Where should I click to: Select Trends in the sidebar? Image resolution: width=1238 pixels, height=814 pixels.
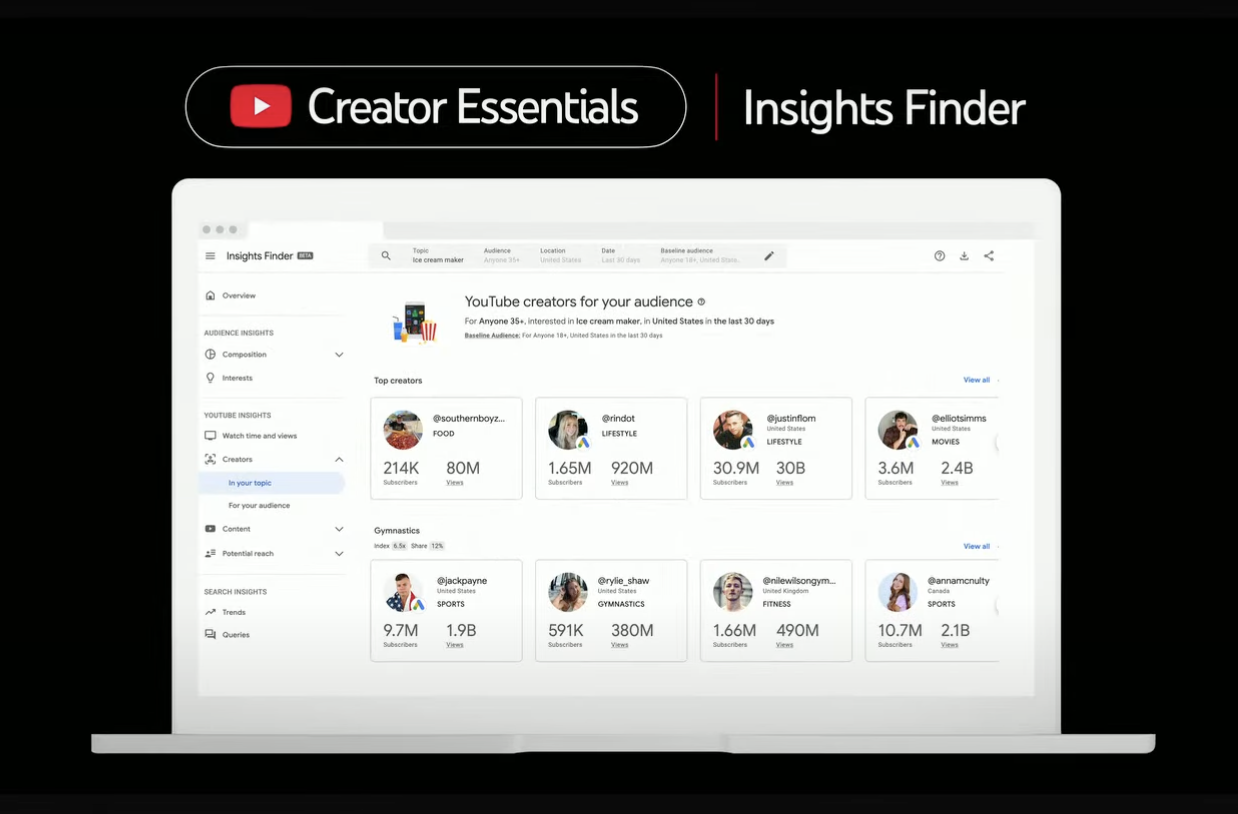(x=234, y=612)
